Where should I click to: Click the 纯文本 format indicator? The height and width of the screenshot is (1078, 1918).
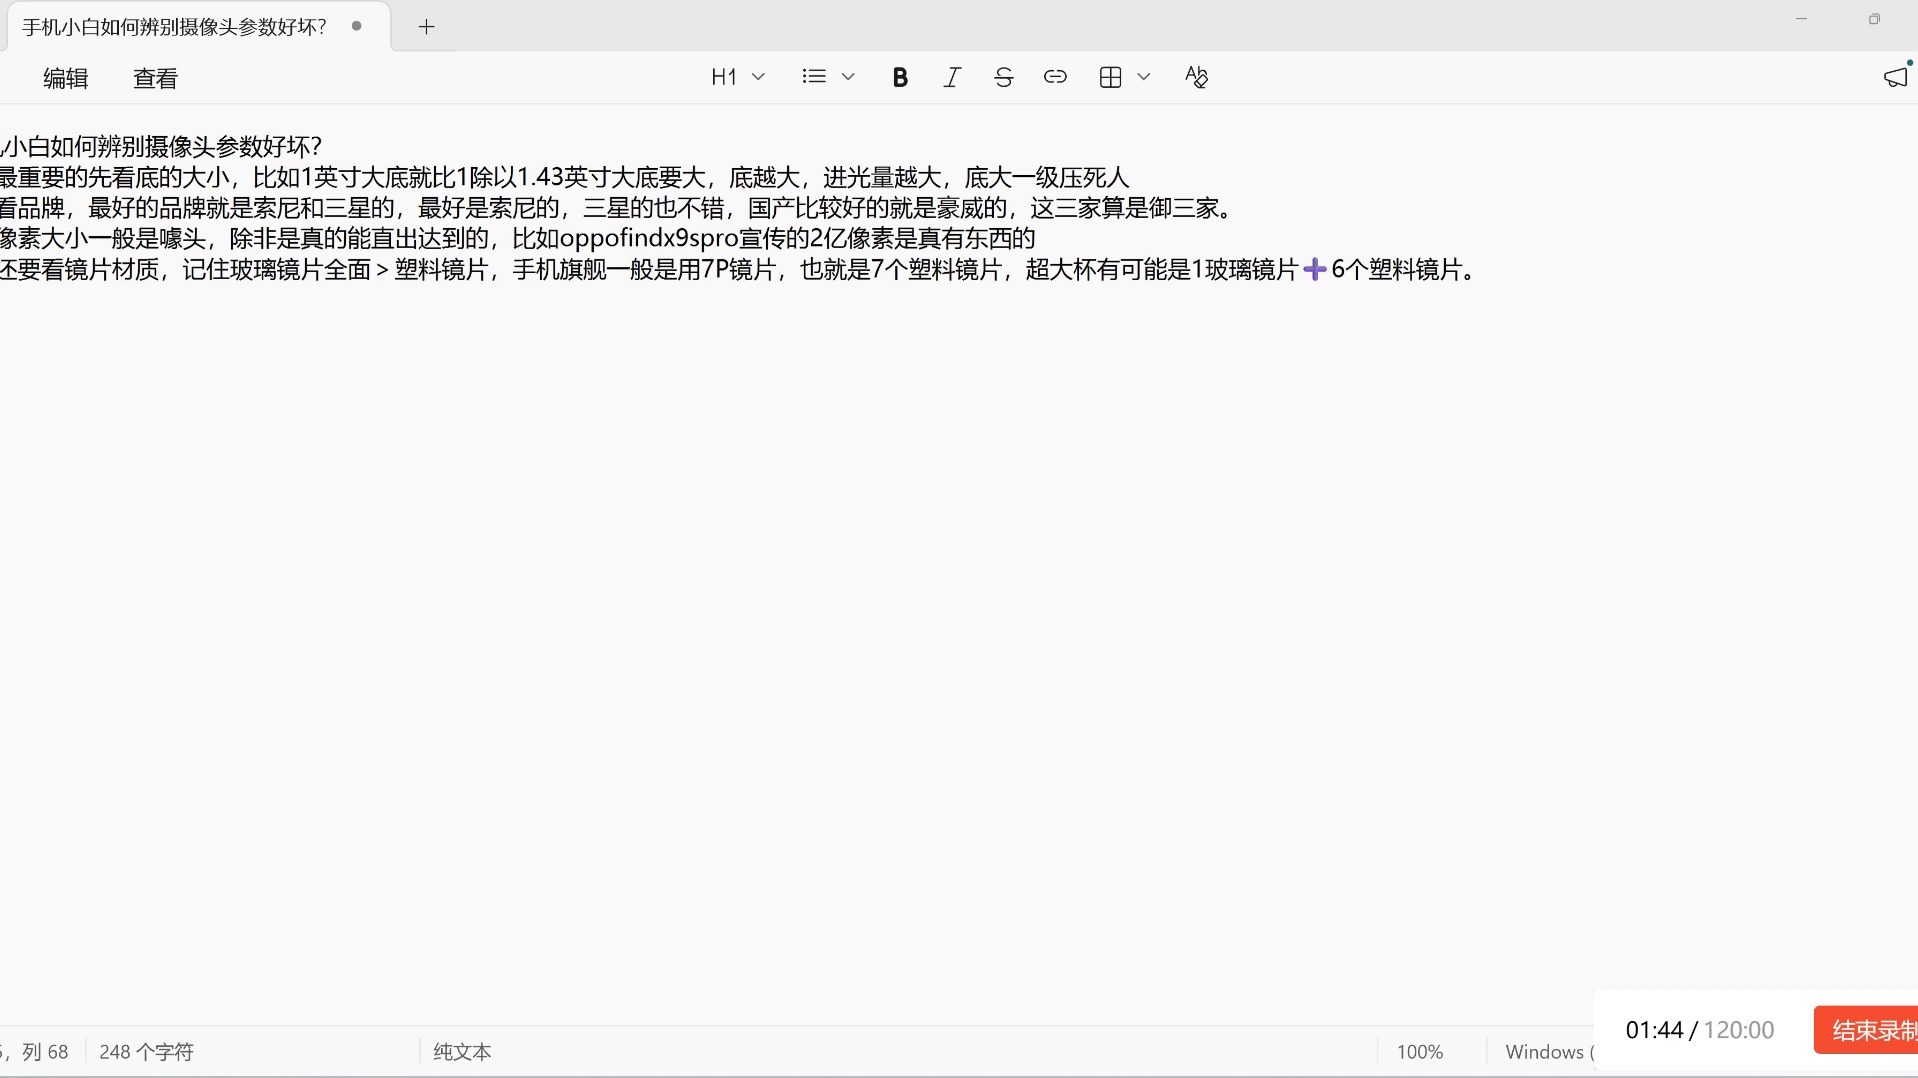point(462,1052)
